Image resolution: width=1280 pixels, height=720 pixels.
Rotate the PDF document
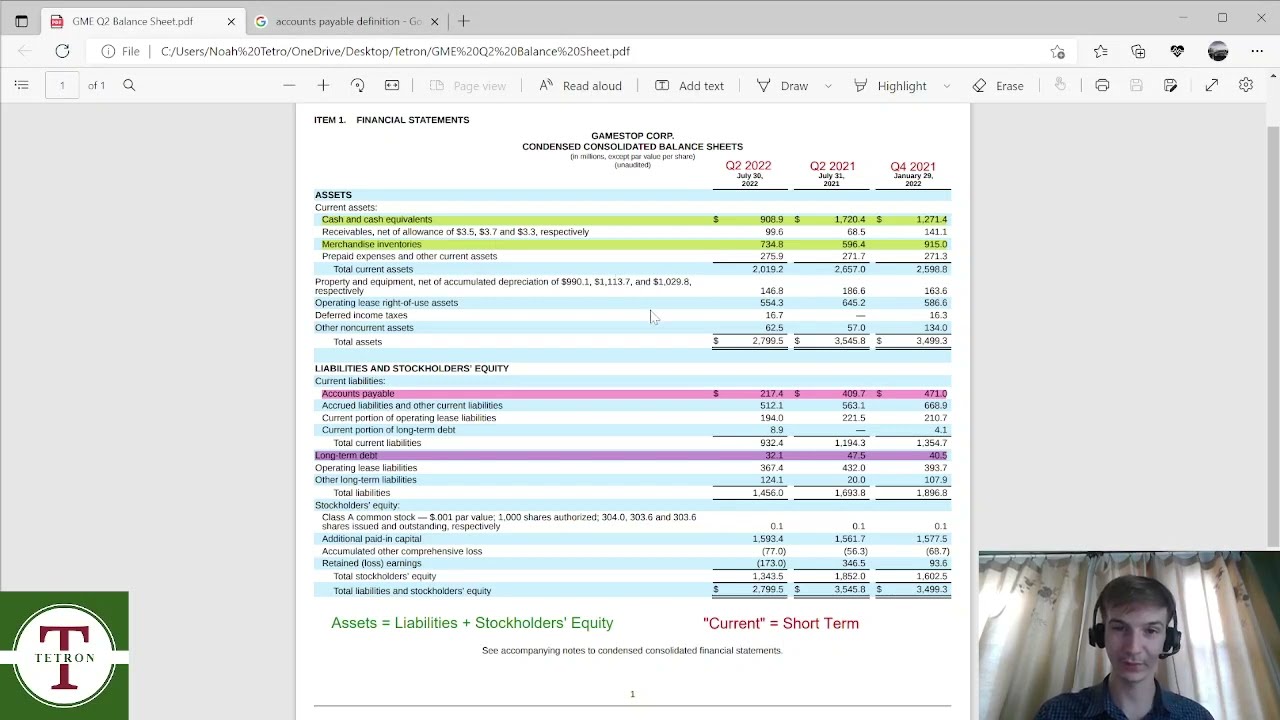pyautogui.click(x=357, y=85)
